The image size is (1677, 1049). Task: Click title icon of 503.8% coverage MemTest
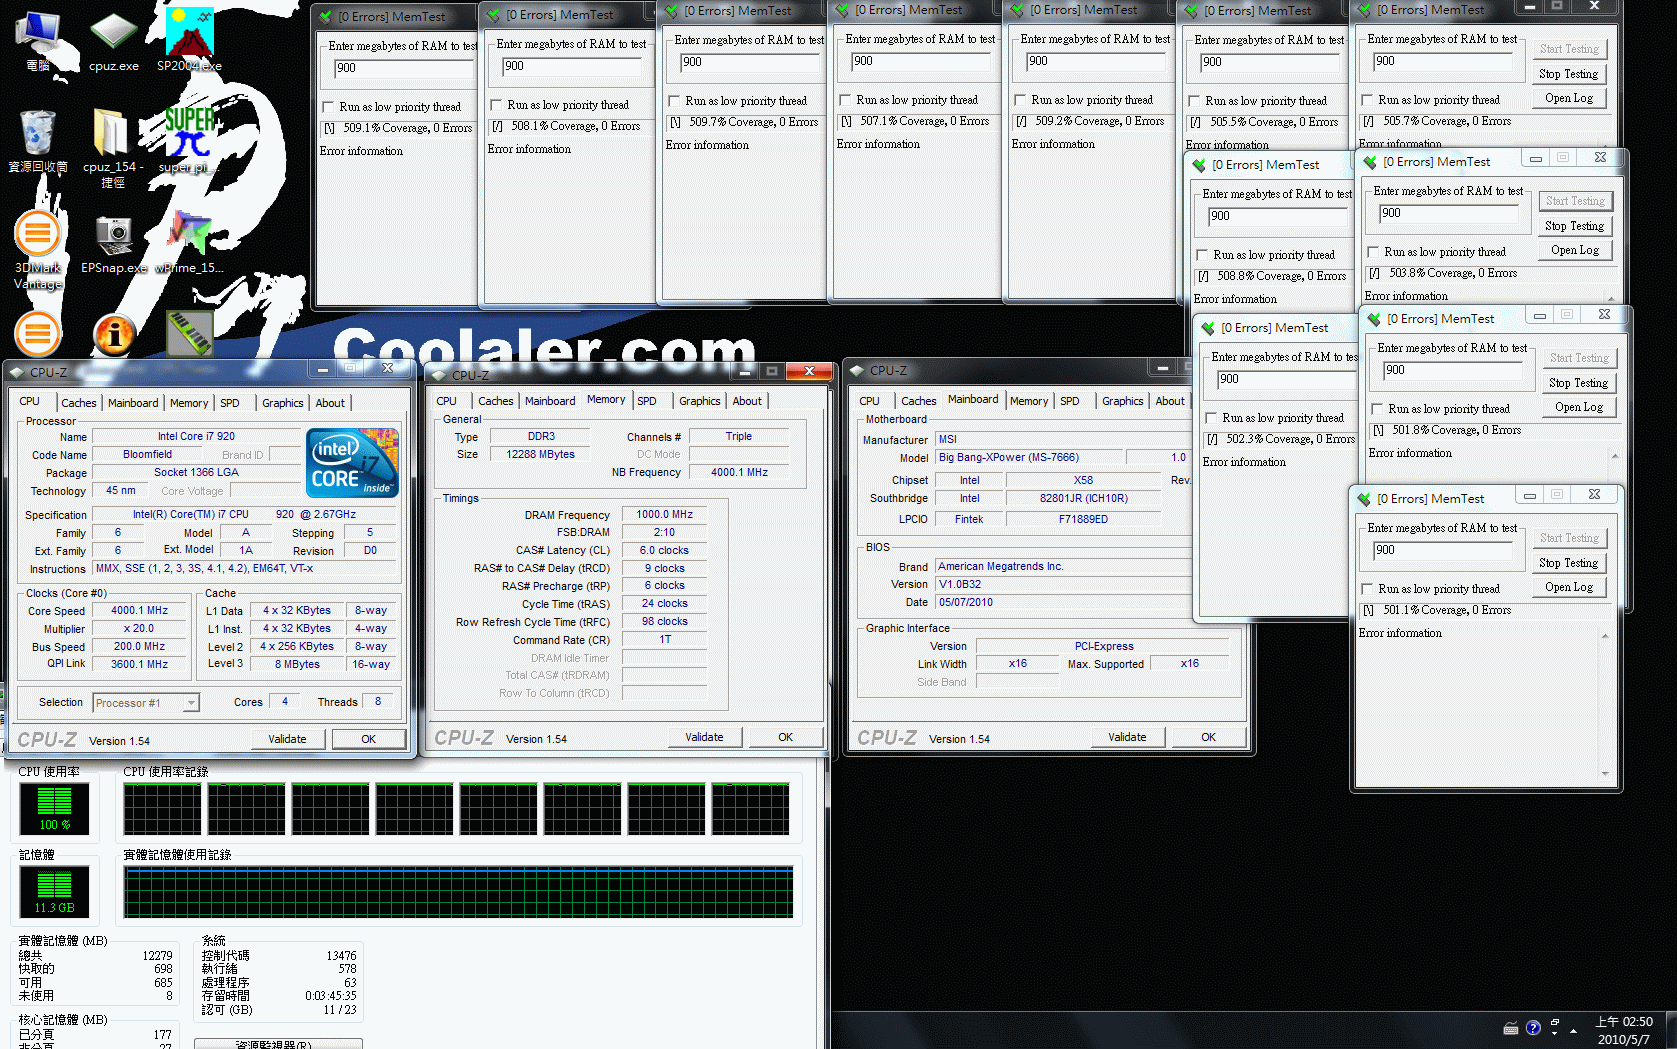pyautogui.click(x=1370, y=162)
